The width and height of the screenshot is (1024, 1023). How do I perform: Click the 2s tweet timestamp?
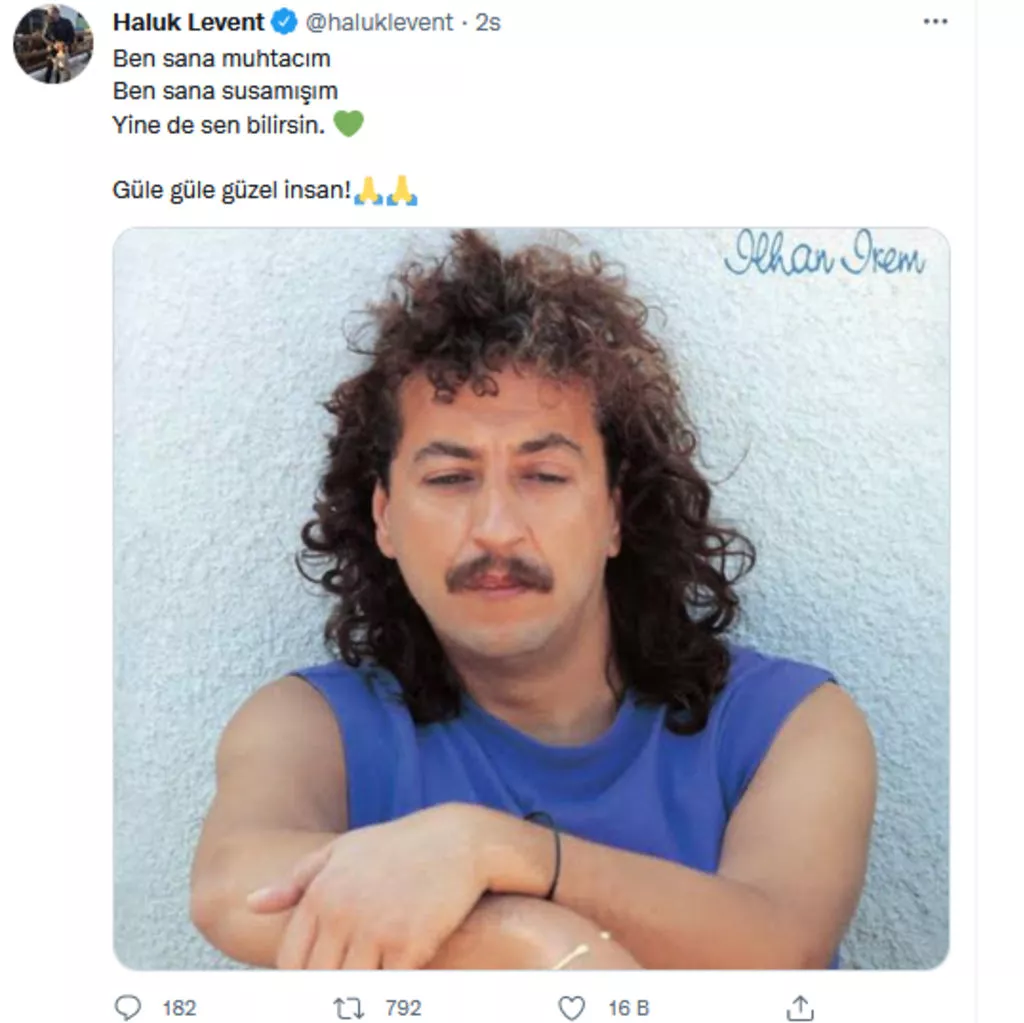tap(488, 21)
